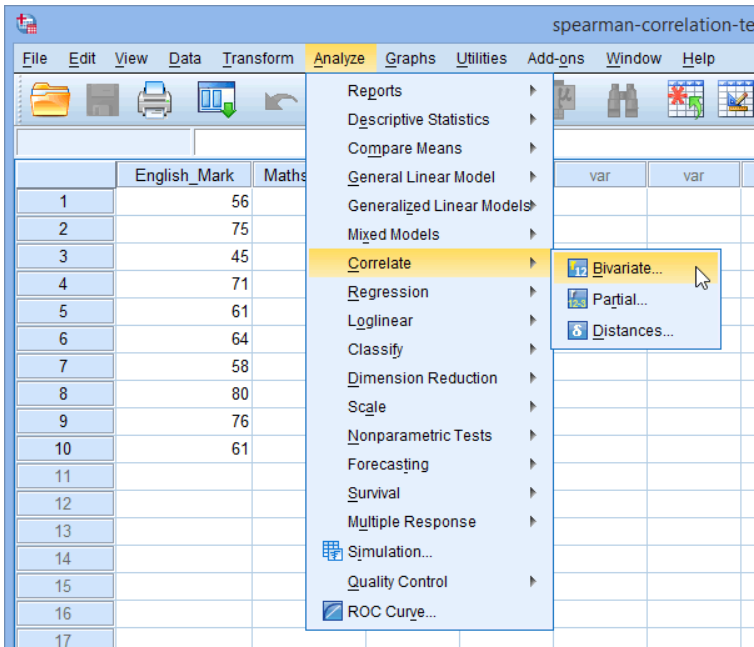Expand the Mixed Models submenu
Viewport: 754px width, 647px height.
(429, 234)
